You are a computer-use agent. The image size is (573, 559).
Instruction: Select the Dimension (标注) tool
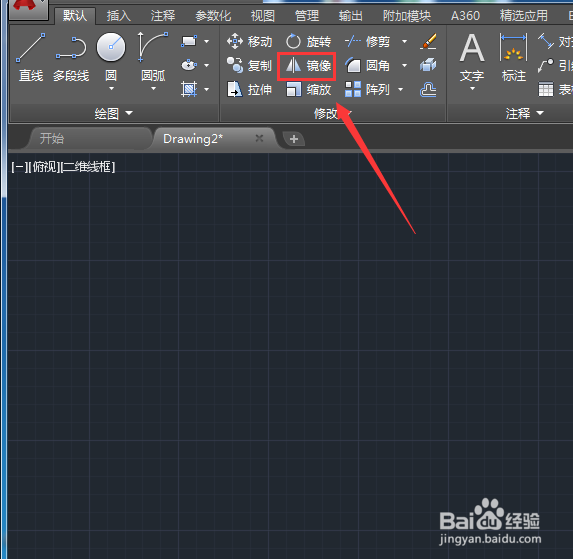click(513, 57)
